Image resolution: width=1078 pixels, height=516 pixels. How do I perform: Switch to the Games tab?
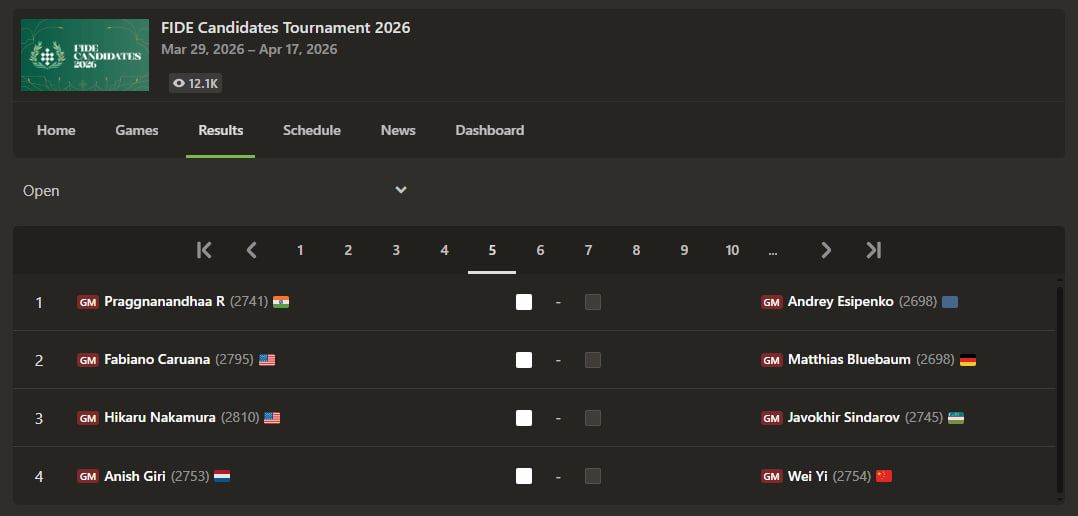click(x=137, y=130)
